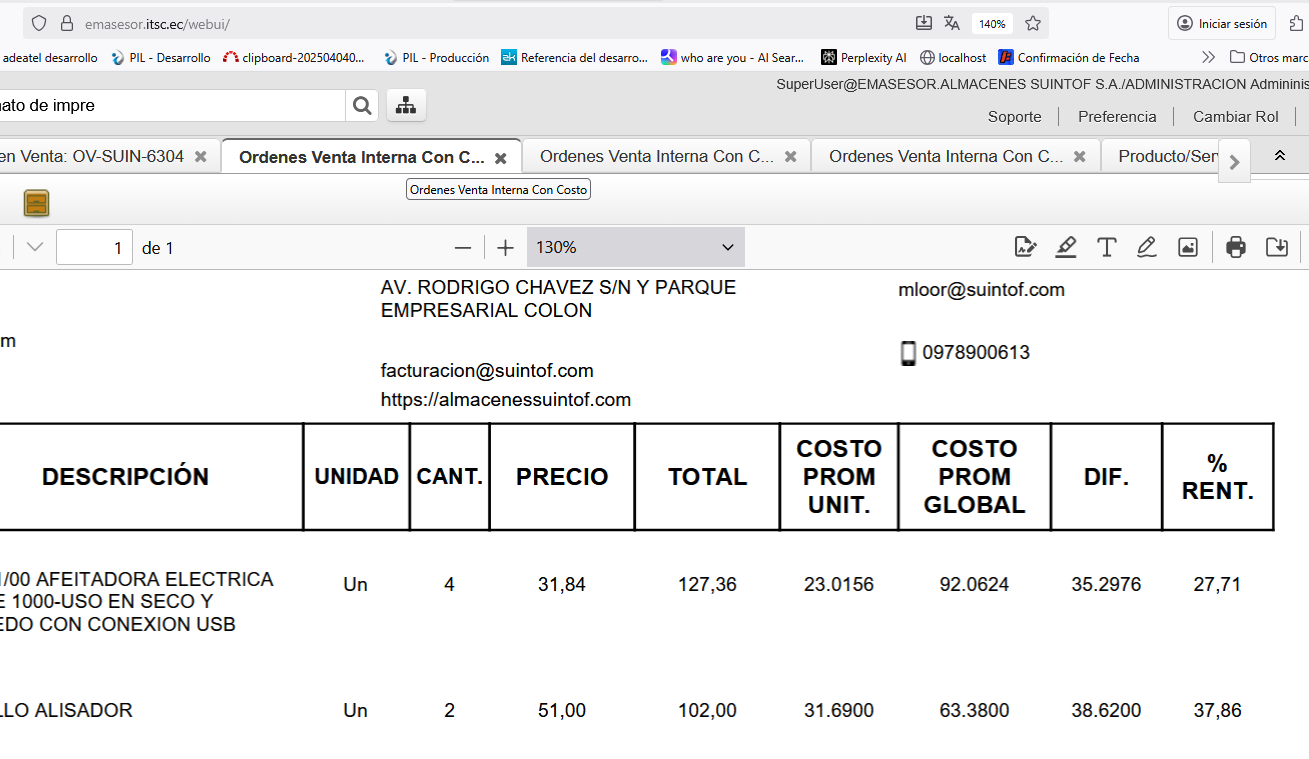Click the magnifier search icon

tap(361, 105)
